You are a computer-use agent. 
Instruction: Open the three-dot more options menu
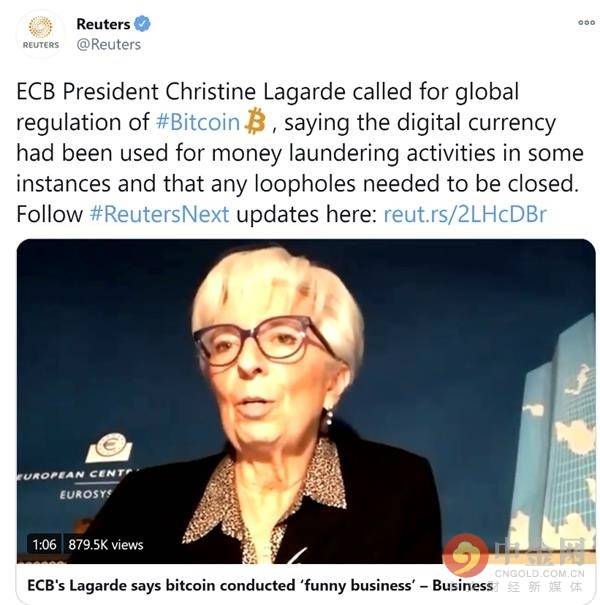[586, 23]
